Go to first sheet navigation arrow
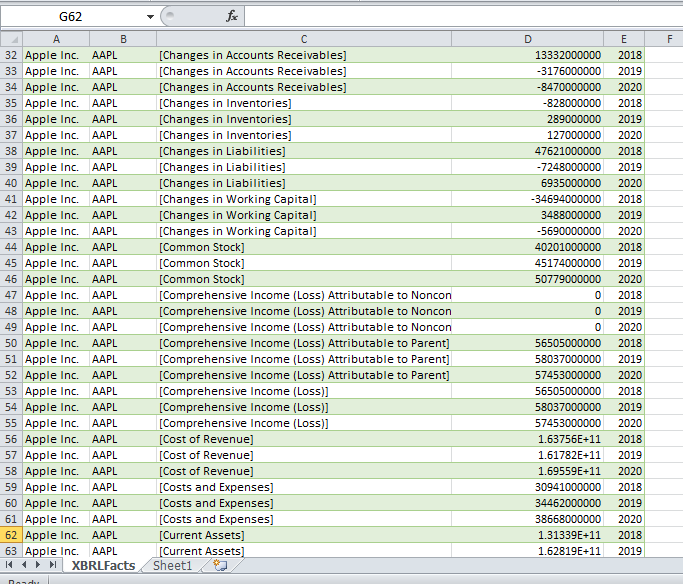The height and width of the screenshot is (584, 683). (9, 565)
